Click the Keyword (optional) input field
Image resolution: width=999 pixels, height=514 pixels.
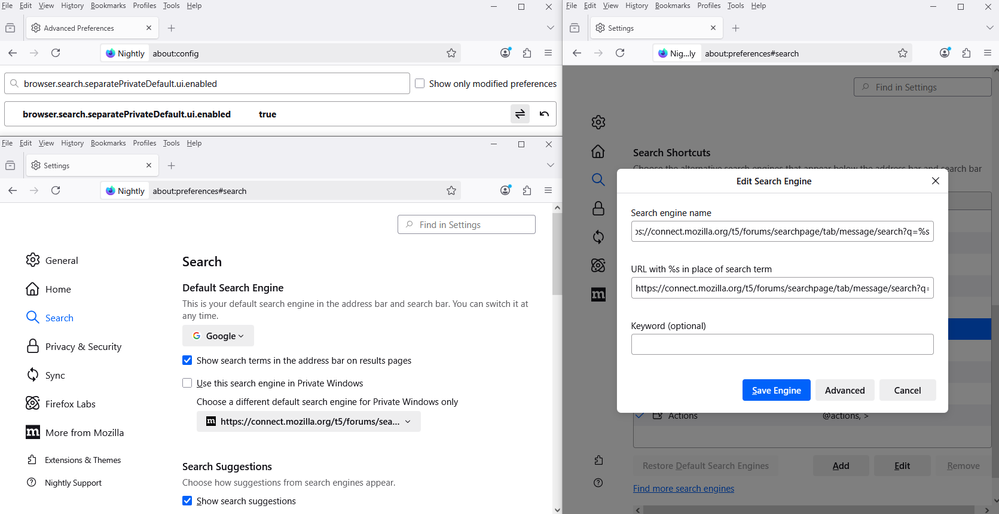pos(782,345)
